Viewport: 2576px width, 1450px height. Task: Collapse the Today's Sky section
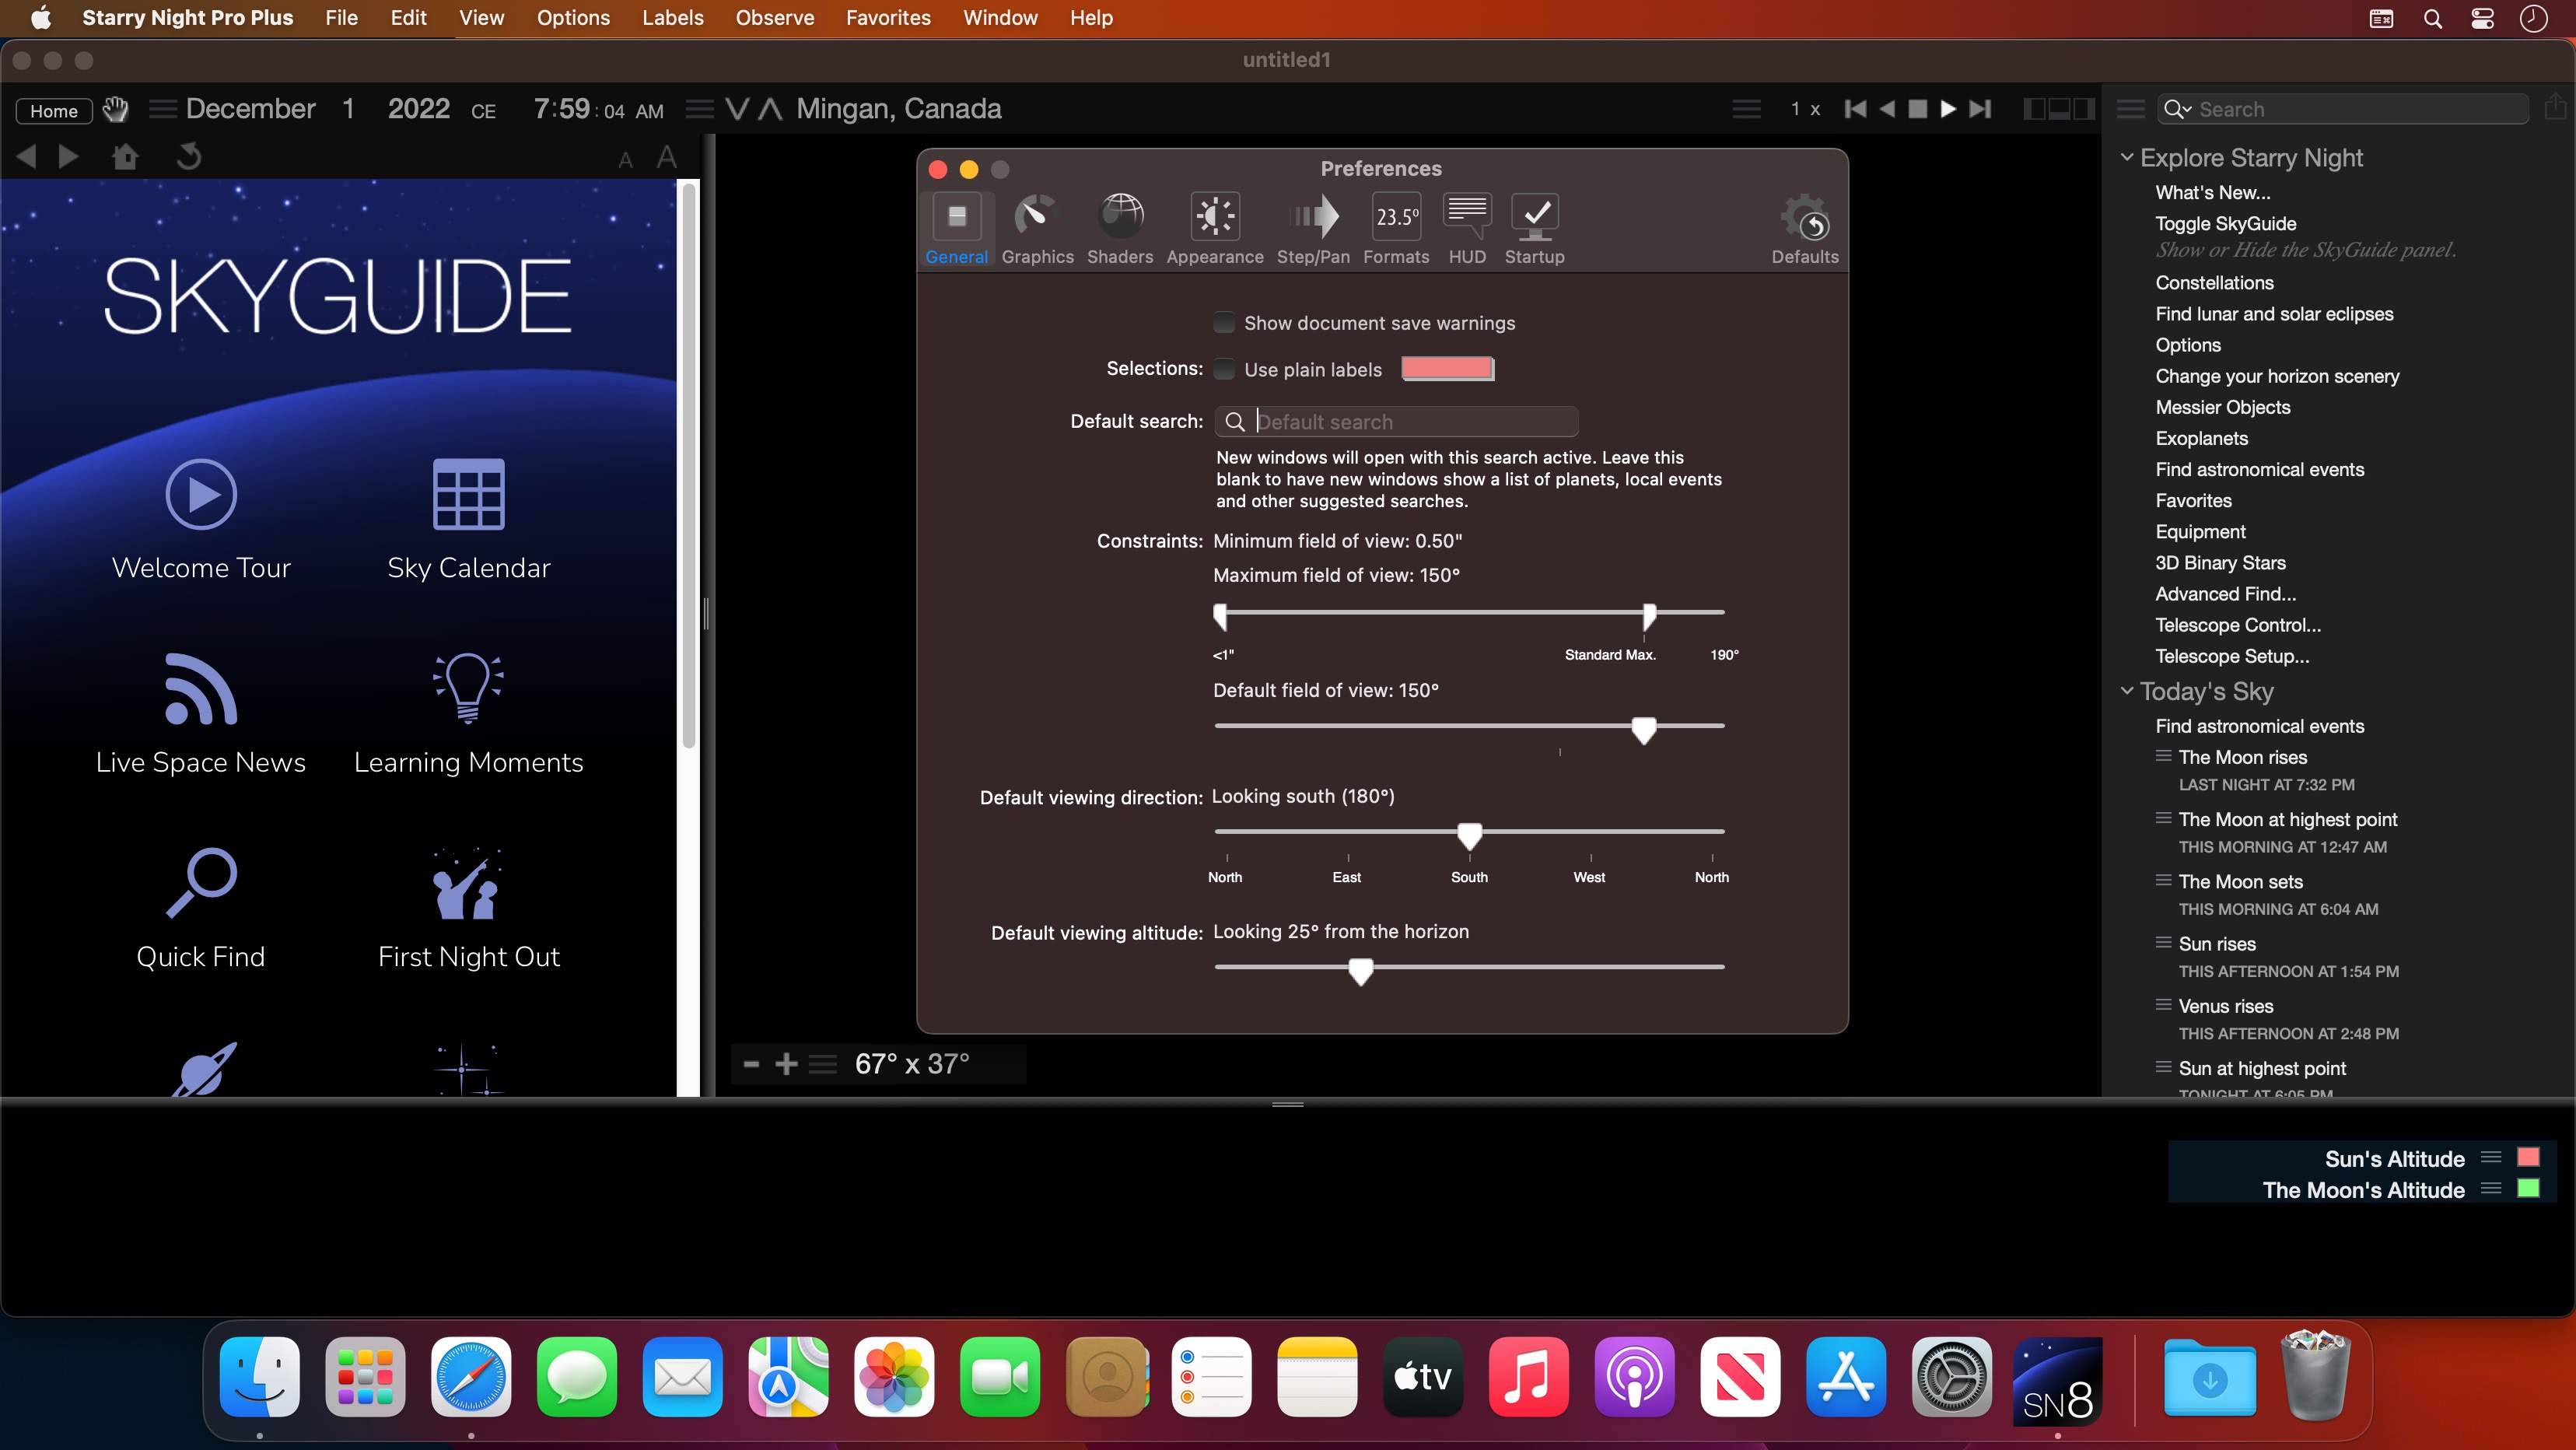point(2127,690)
